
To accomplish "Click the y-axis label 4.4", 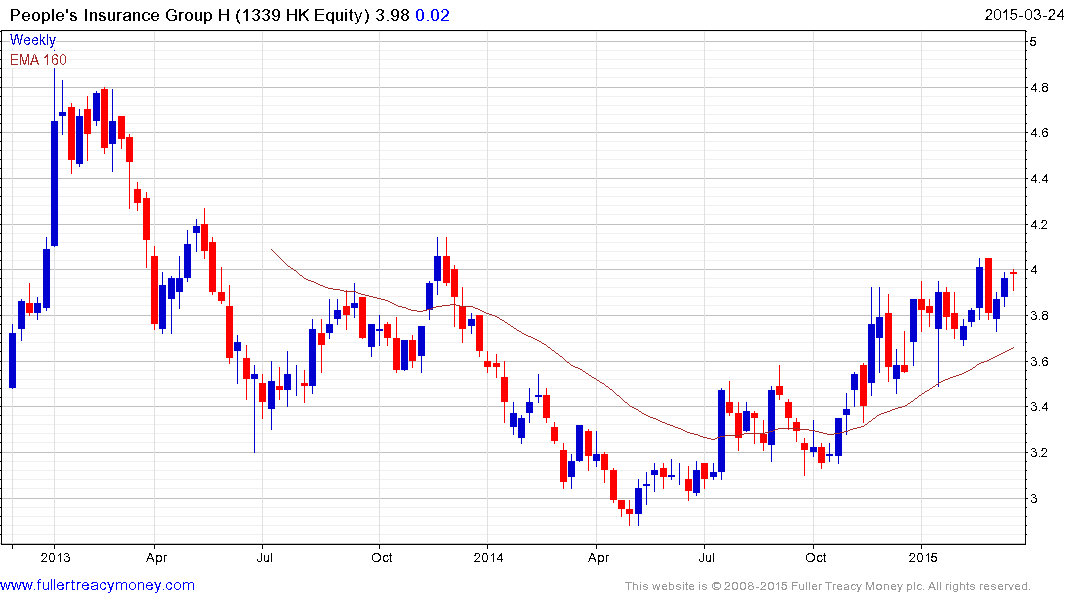I will click(x=1039, y=179).
